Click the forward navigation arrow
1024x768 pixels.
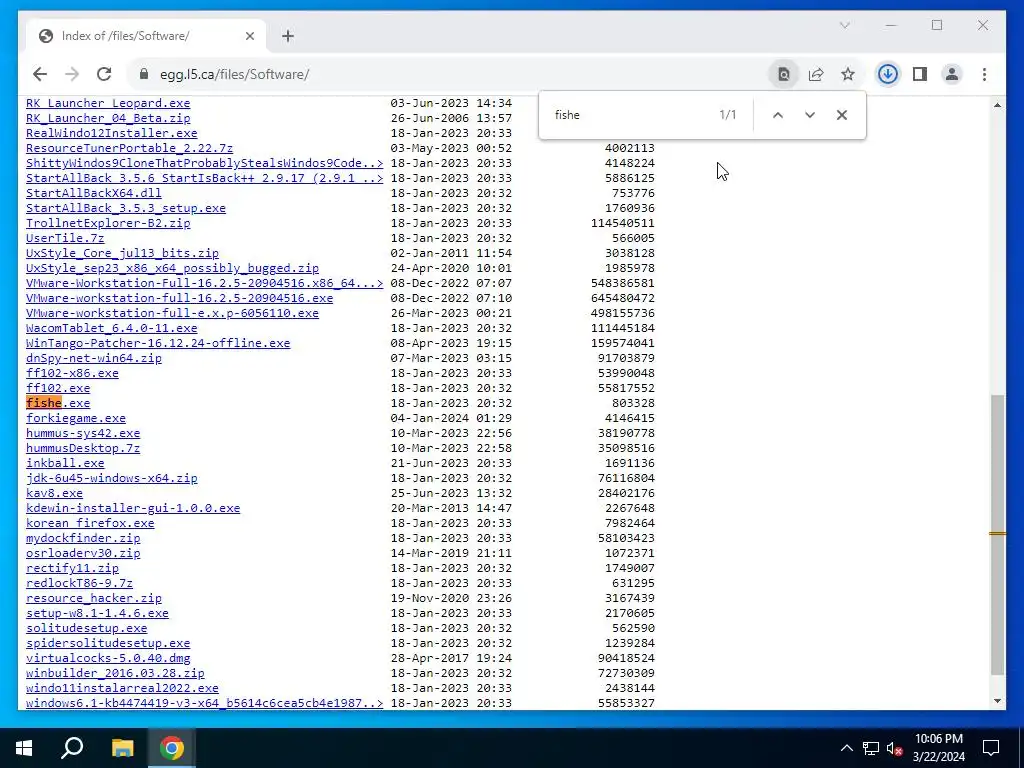pyautogui.click(x=72, y=74)
